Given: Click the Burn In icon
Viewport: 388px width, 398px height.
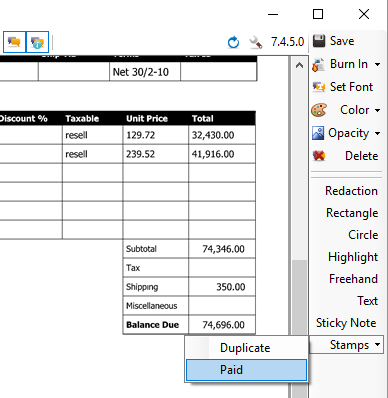Looking at the screenshot, I should (319, 64).
